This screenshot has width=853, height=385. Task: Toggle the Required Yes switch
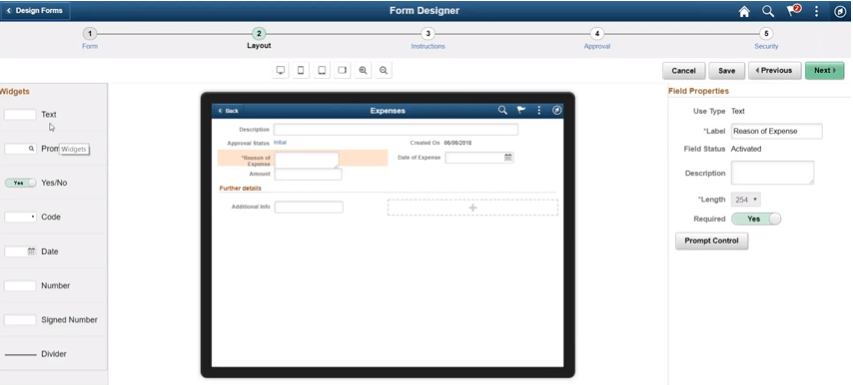click(756, 219)
